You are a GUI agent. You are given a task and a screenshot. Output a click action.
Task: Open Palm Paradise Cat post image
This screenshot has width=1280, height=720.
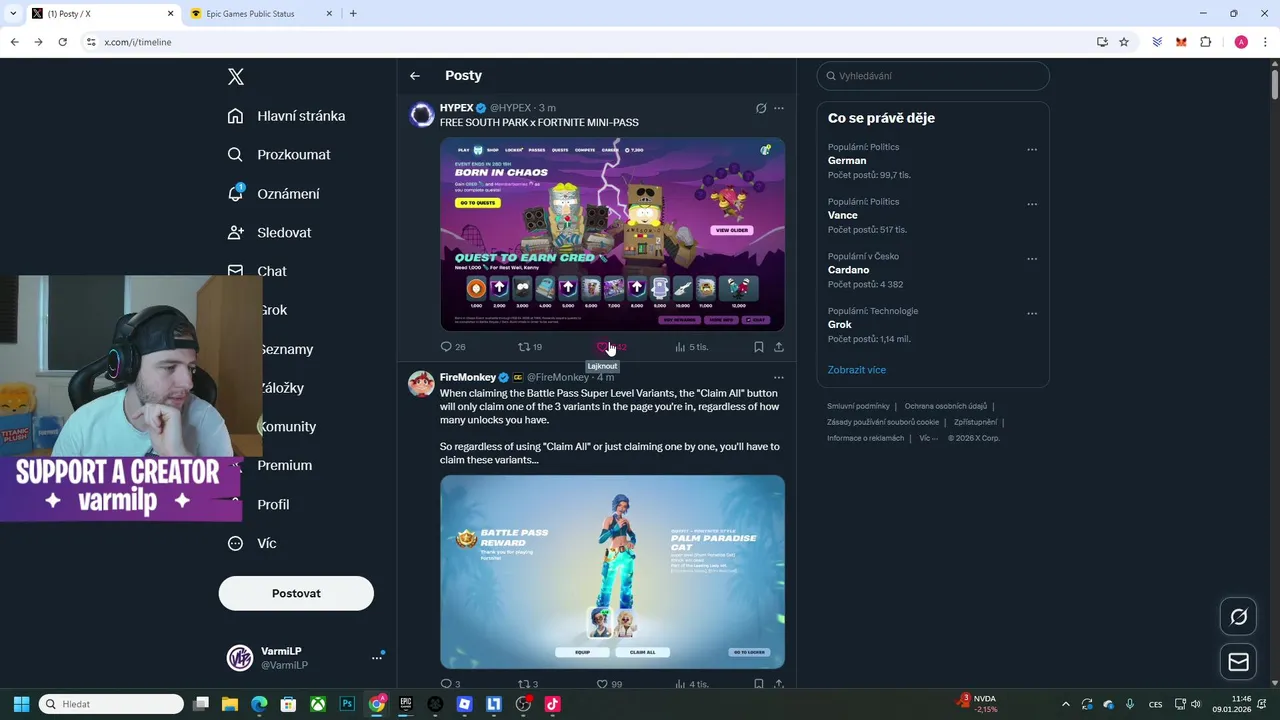tap(612, 572)
